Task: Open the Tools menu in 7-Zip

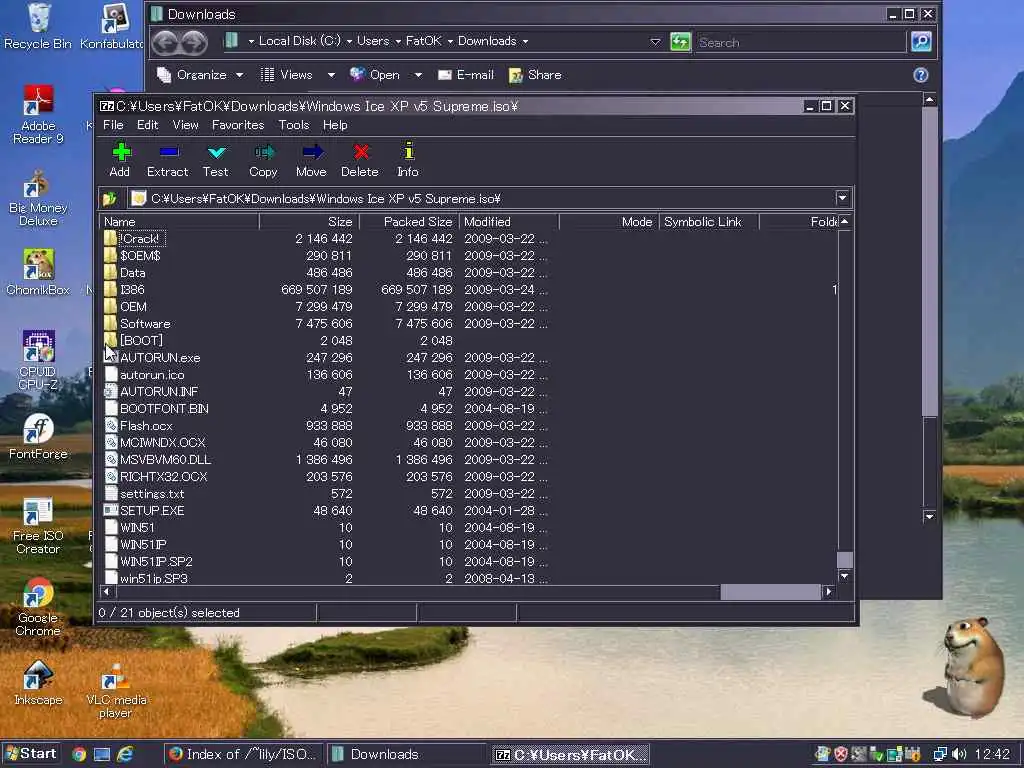Action: tap(294, 125)
